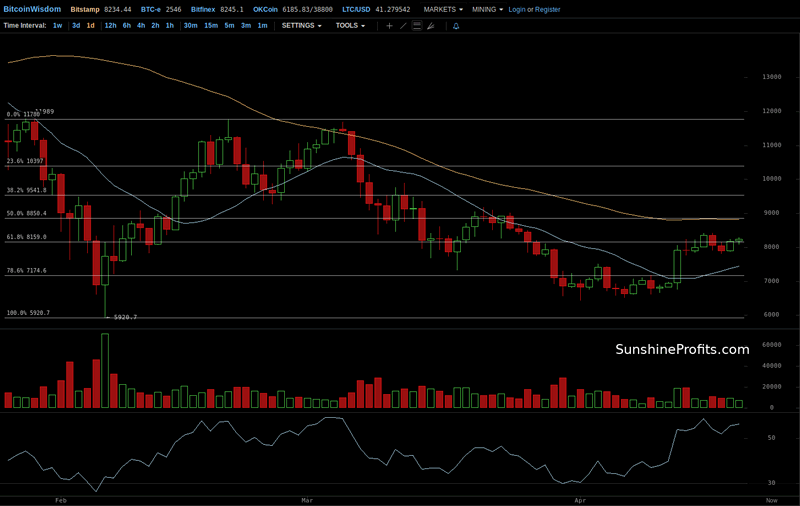Click the 61.8% 8159.0 Fibonacci label
The width and height of the screenshot is (800, 506).
27,237
